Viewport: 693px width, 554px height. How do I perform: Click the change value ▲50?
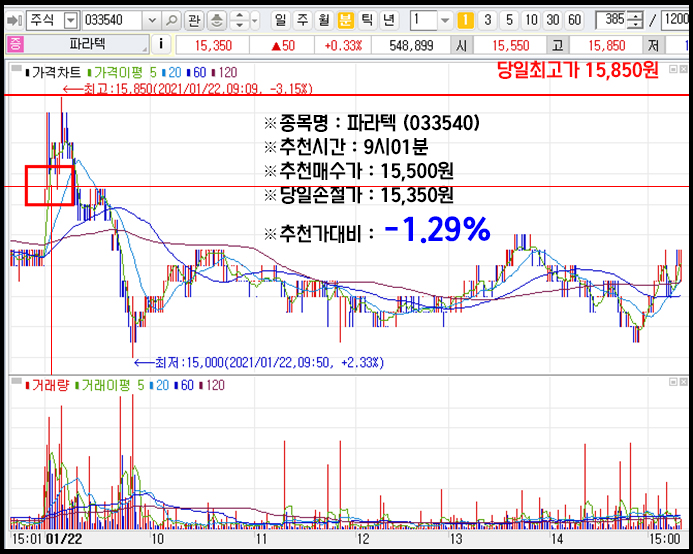click(x=283, y=46)
